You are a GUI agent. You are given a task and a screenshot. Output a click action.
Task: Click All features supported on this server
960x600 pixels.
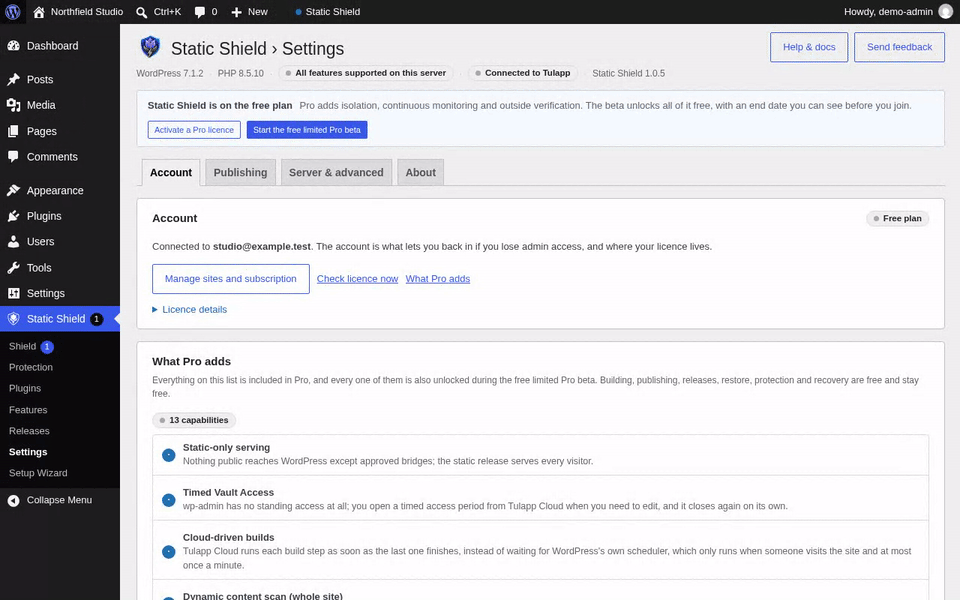tap(366, 73)
